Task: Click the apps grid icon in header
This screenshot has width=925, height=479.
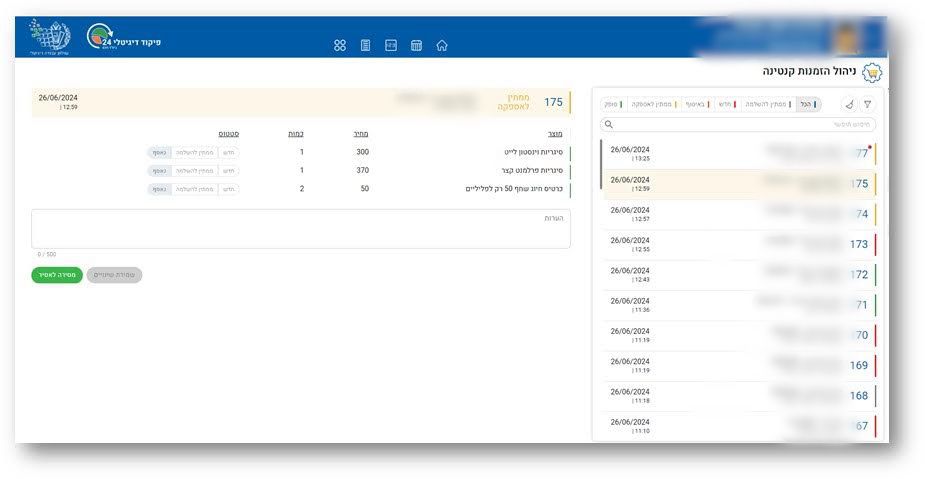Action: click(340, 45)
